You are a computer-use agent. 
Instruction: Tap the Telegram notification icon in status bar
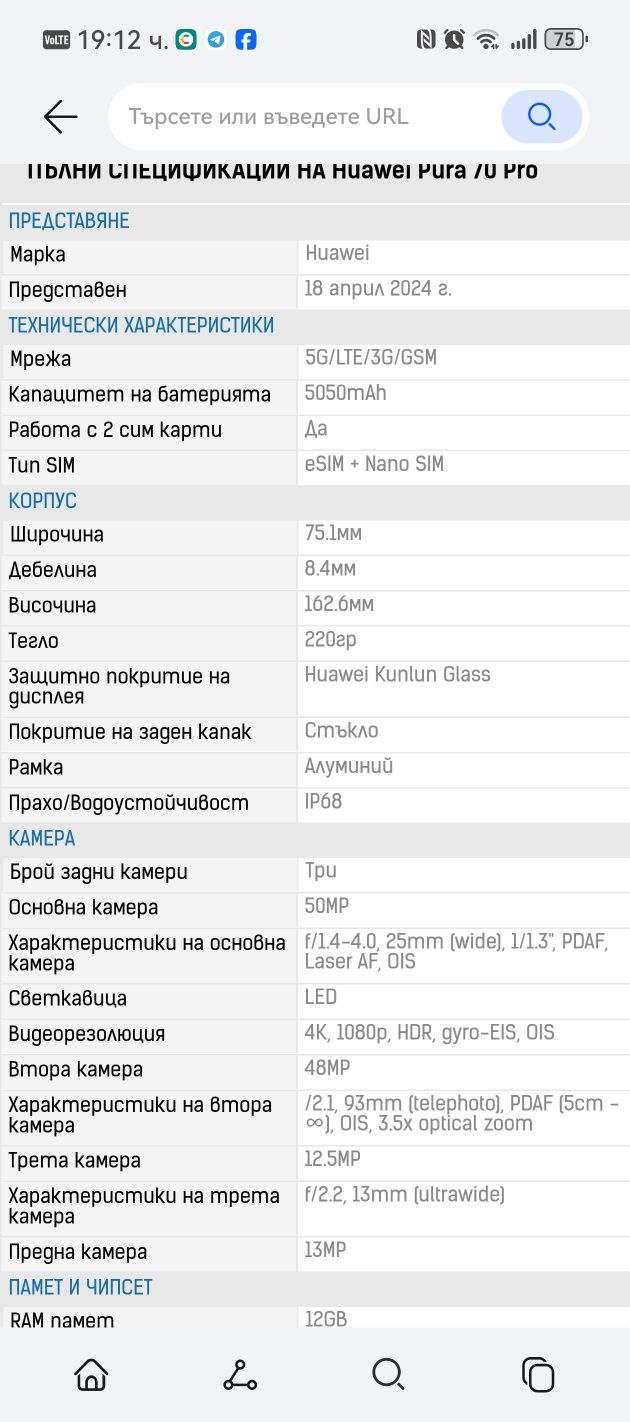pos(216,40)
